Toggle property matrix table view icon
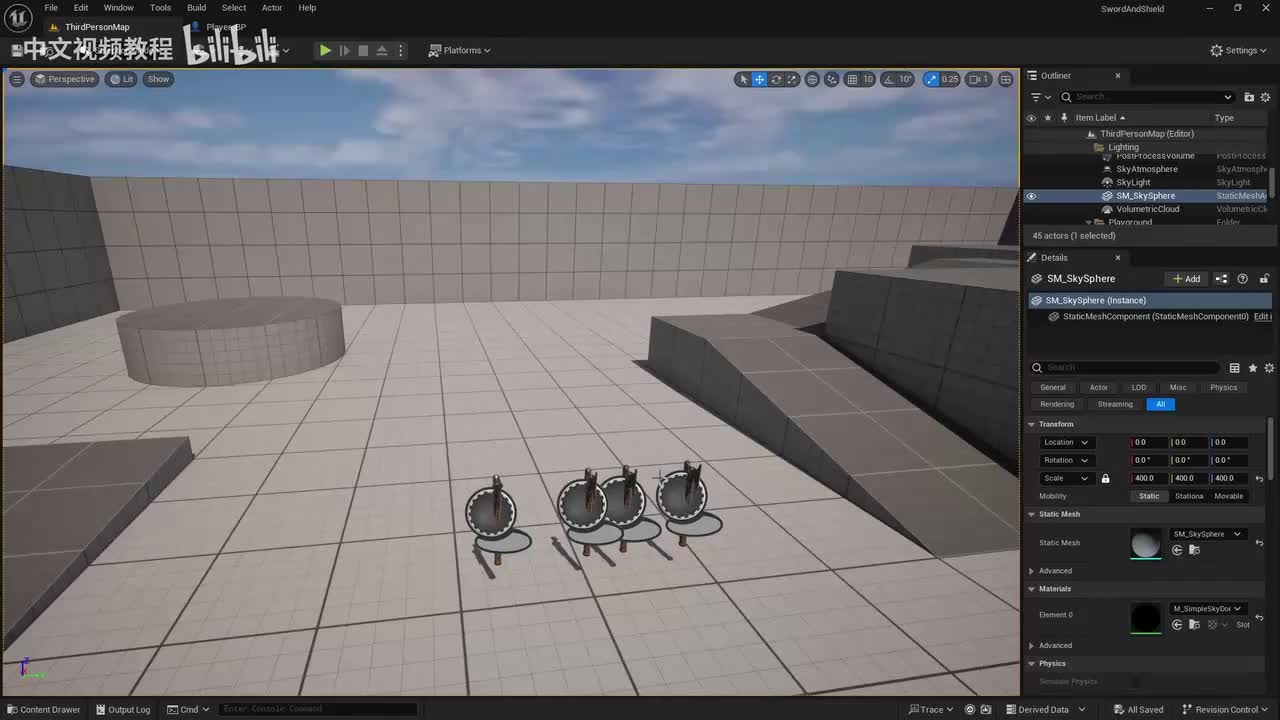Screen dimensions: 1280x720 tap(1235, 368)
